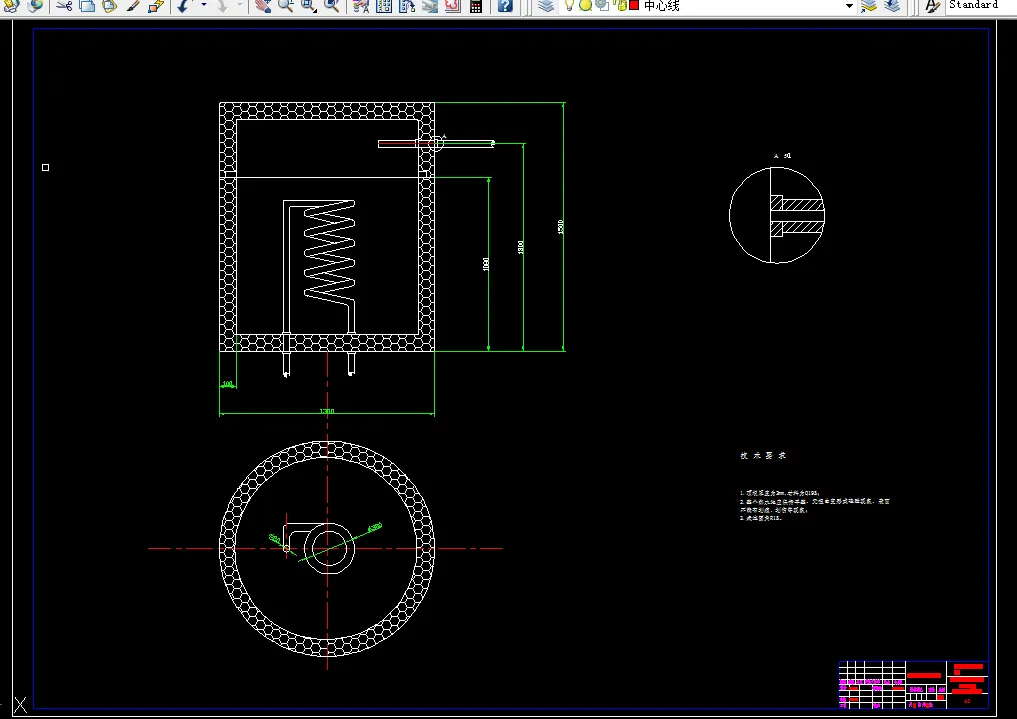Toggle layer viewport freeze icon
The width and height of the screenshot is (1017, 719).
[601, 5]
